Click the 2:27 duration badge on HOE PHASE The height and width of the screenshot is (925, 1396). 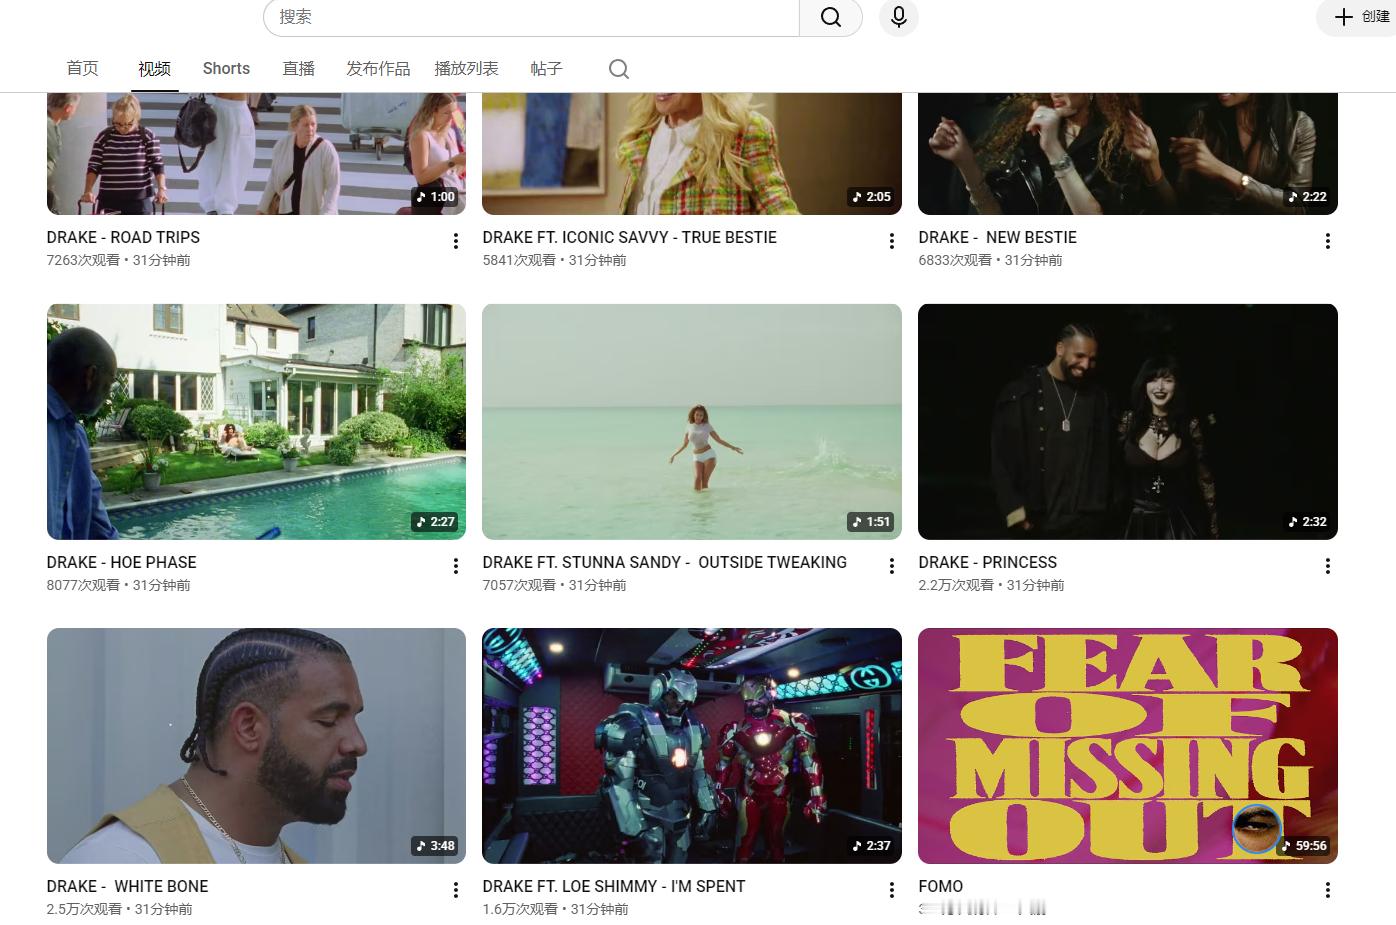click(435, 521)
